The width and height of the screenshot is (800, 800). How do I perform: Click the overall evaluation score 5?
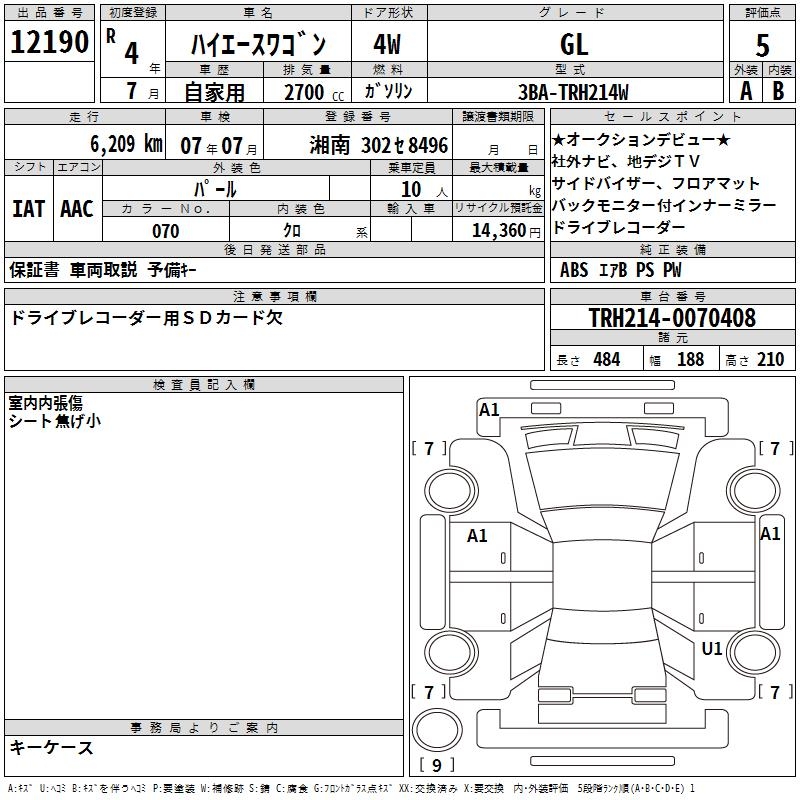763,45
